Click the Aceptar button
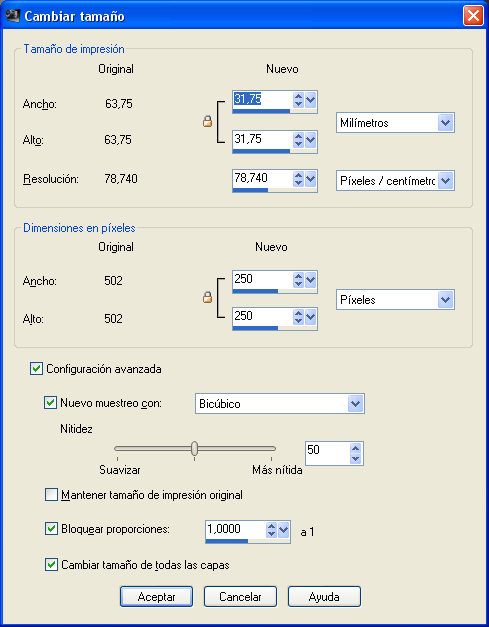 (156, 597)
